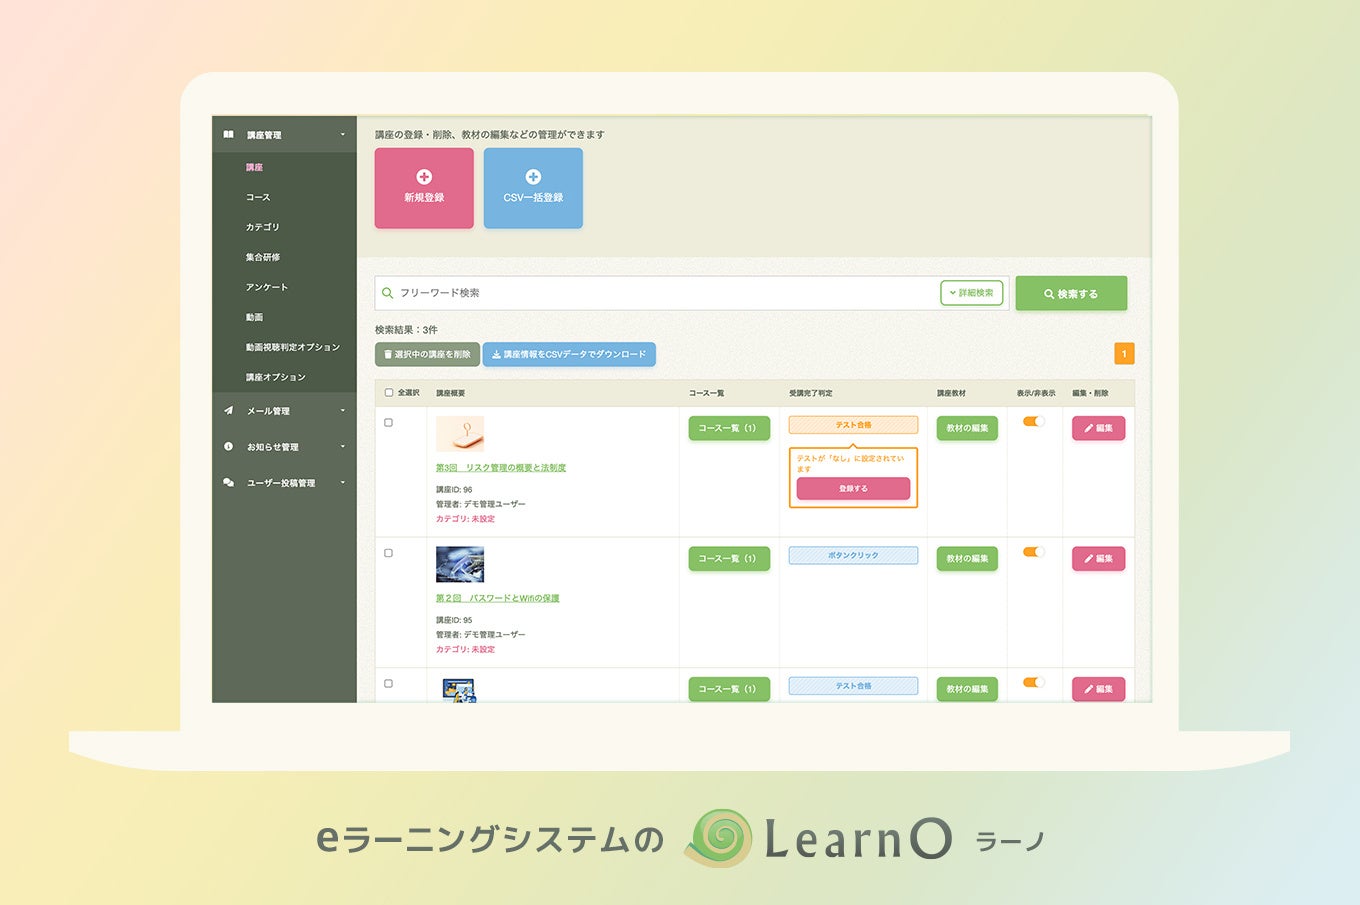This screenshot has width=1360, height=905.
Task: Open the コース sidebar item
Action: [x=258, y=197]
